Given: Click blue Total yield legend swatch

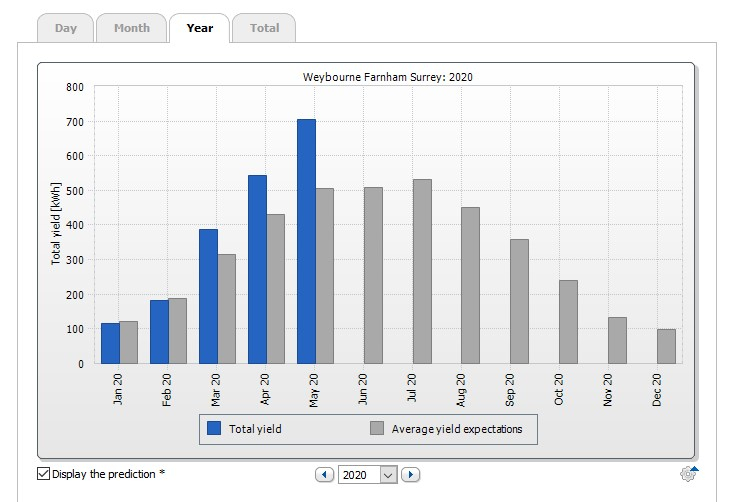Looking at the screenshot, I should [x=214, y=429].
